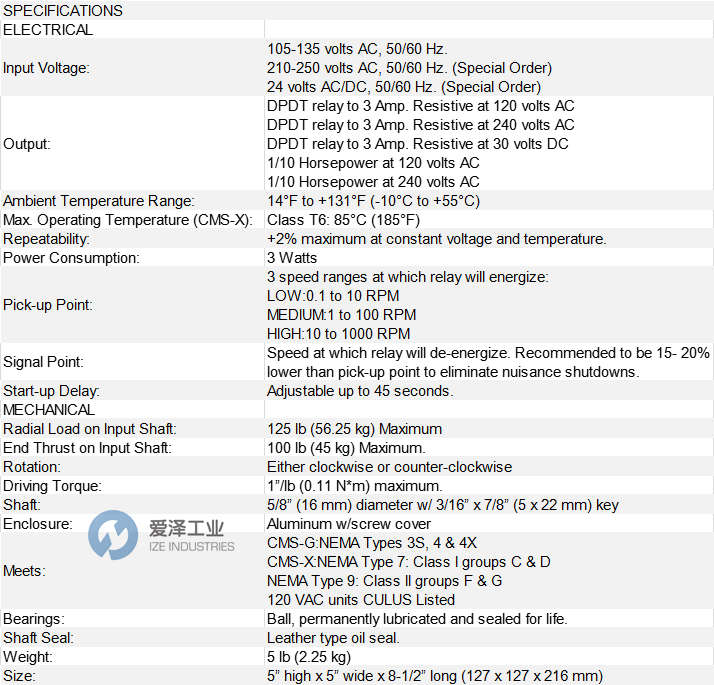Click the 3 Watts power consumption value
This screenshot has width=714, height=685.
click(x=292, y=258)
